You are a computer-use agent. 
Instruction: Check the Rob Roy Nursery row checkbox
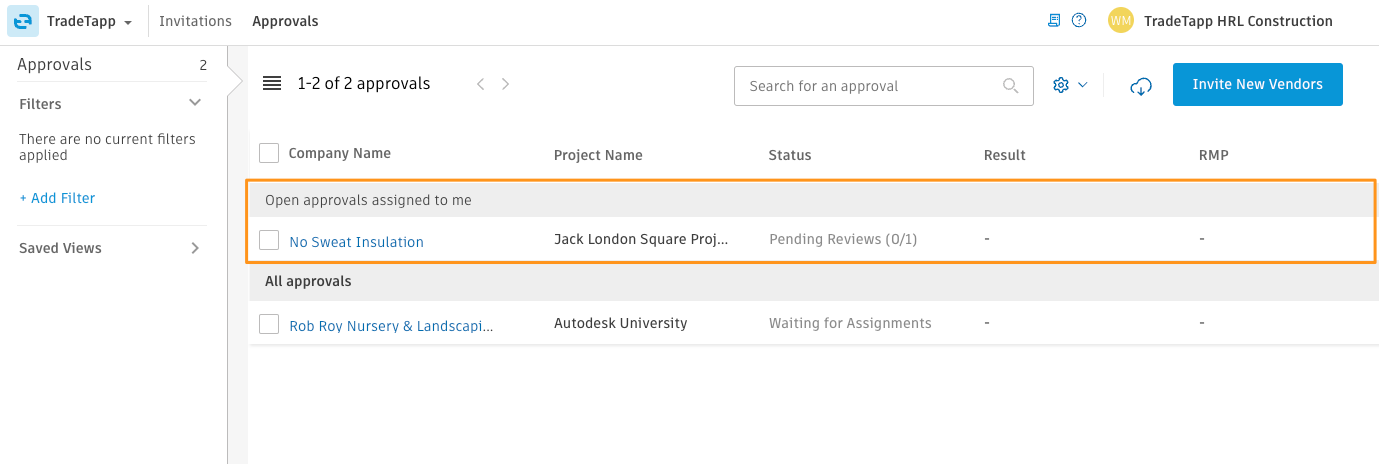tap(268, 324)
